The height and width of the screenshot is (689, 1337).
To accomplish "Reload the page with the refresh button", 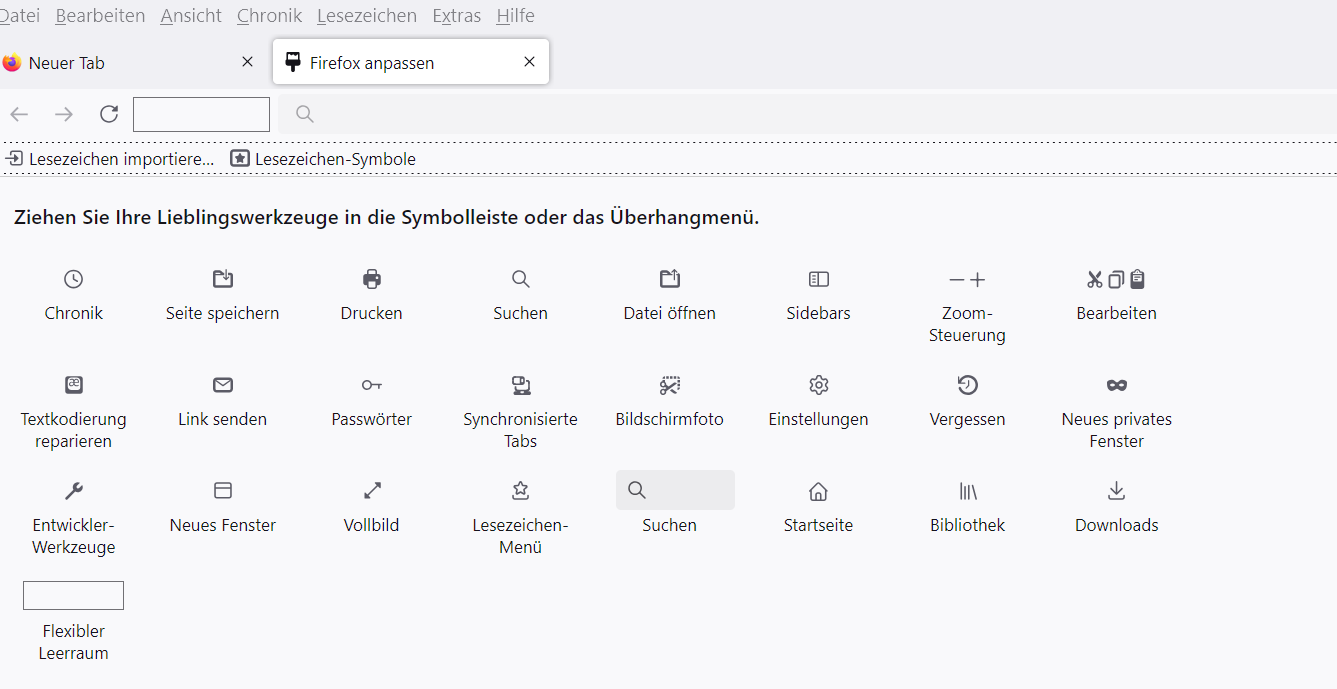I will click(x=109, y=115).
